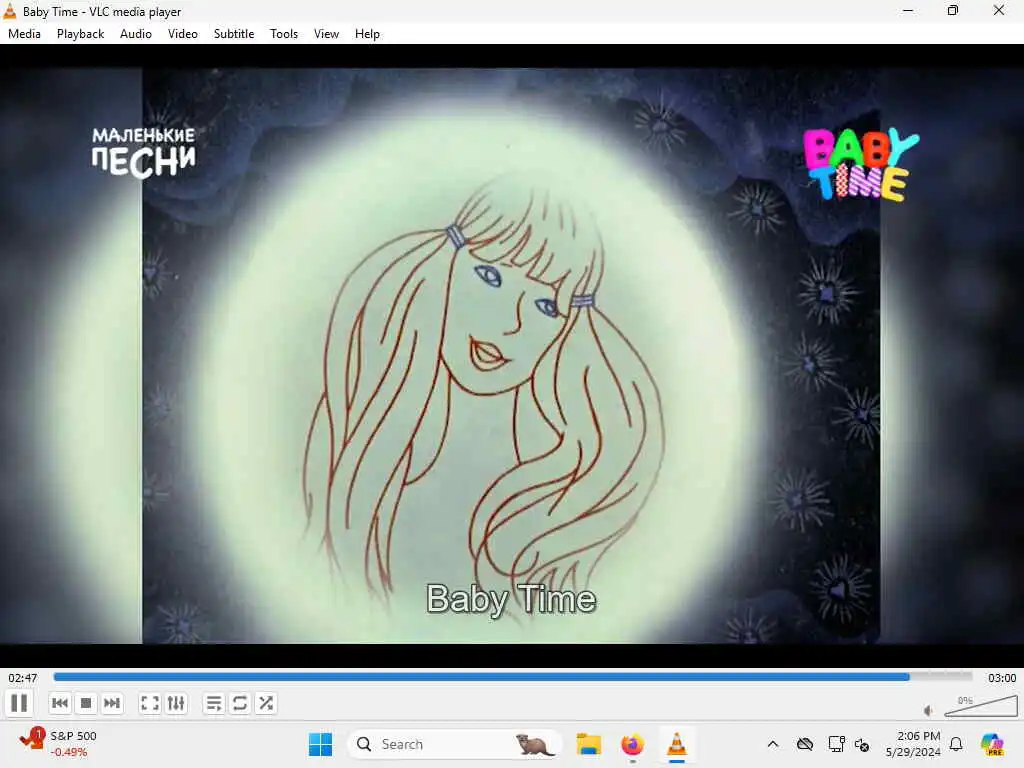Click the video playback area
The height and width of the screenshot is (768, 1024).
pos(512,356)
